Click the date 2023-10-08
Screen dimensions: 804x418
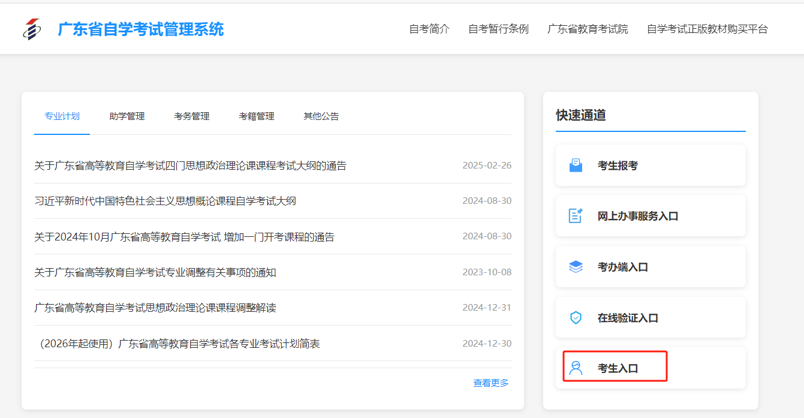[487, 272]
